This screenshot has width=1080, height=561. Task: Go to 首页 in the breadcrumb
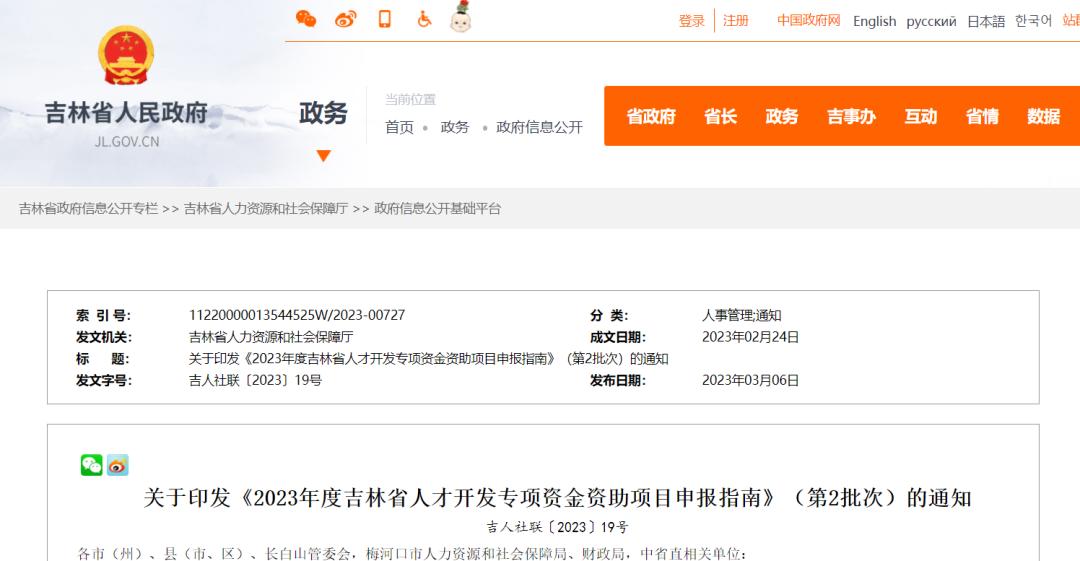pos(399,127)
